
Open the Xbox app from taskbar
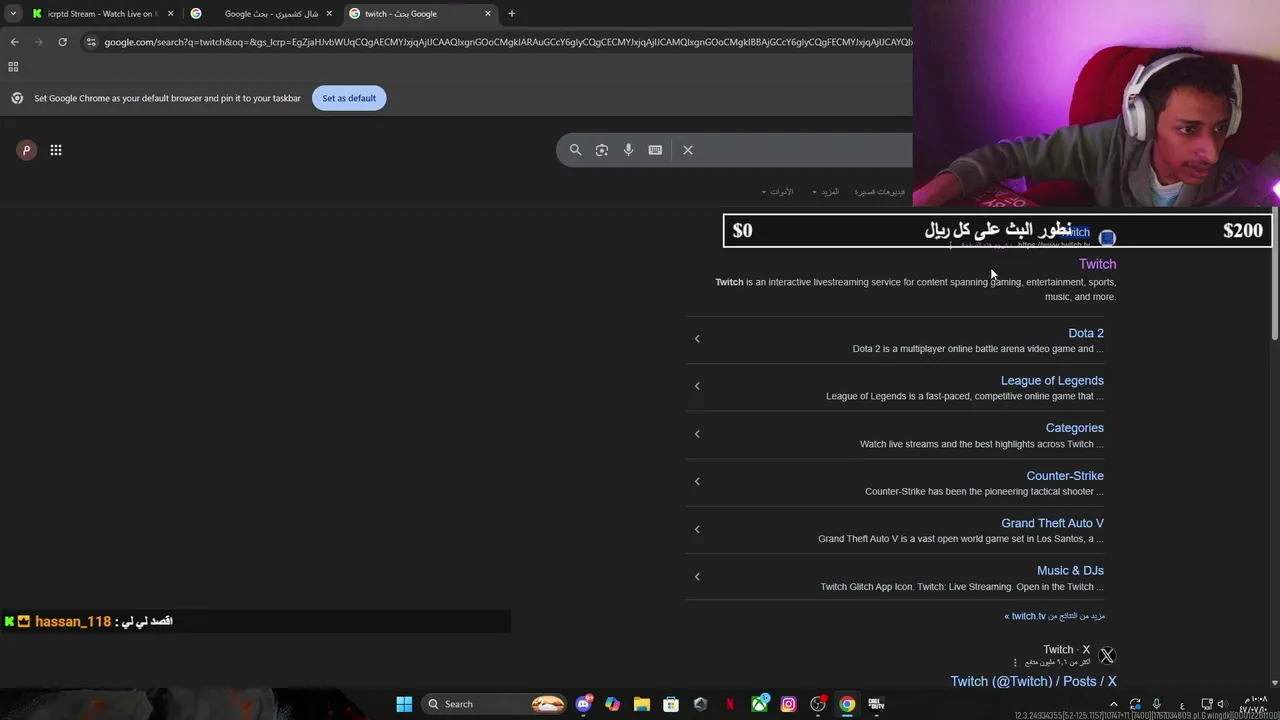pyautogui.click(x=760, y=704)
